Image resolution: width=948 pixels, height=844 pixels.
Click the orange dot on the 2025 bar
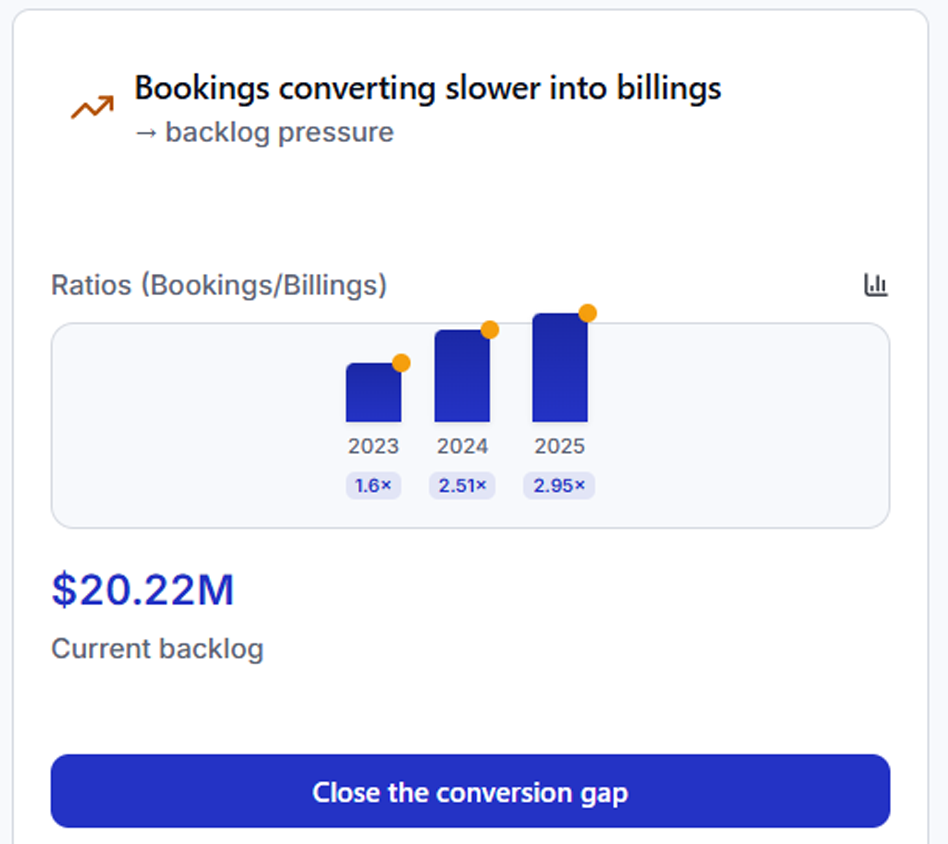588,313
